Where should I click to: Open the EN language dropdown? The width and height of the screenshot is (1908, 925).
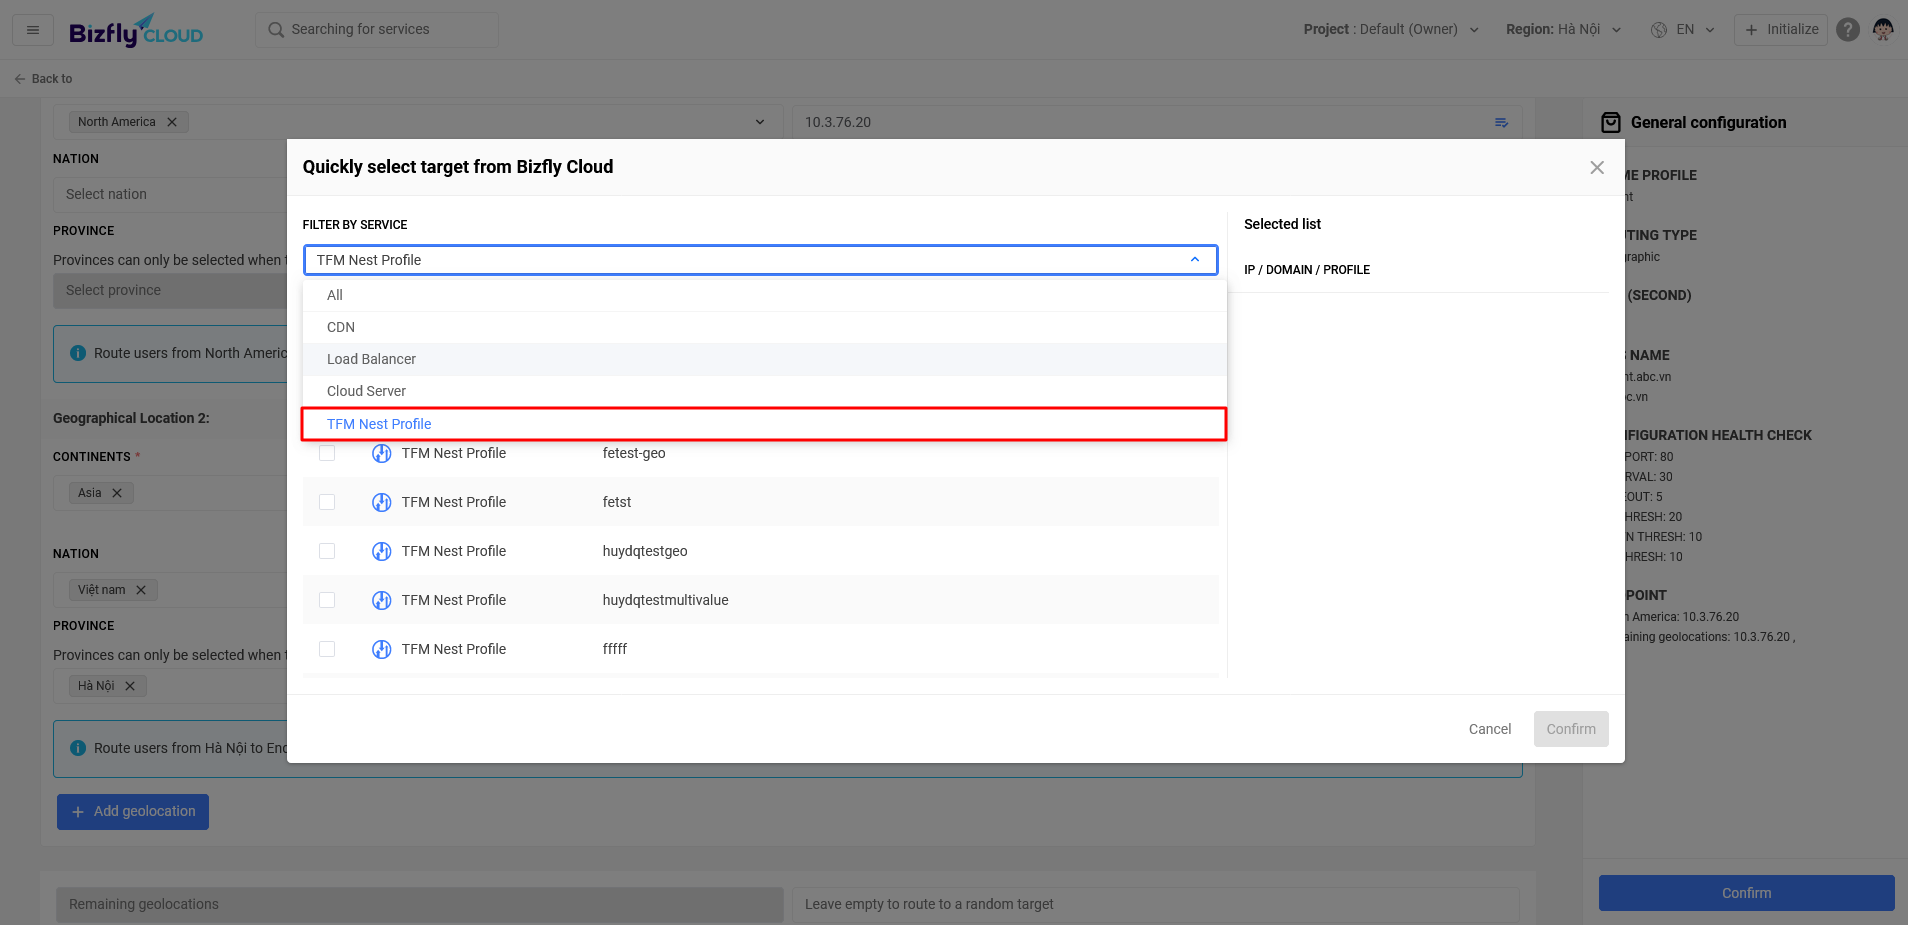click(1683, 30)
